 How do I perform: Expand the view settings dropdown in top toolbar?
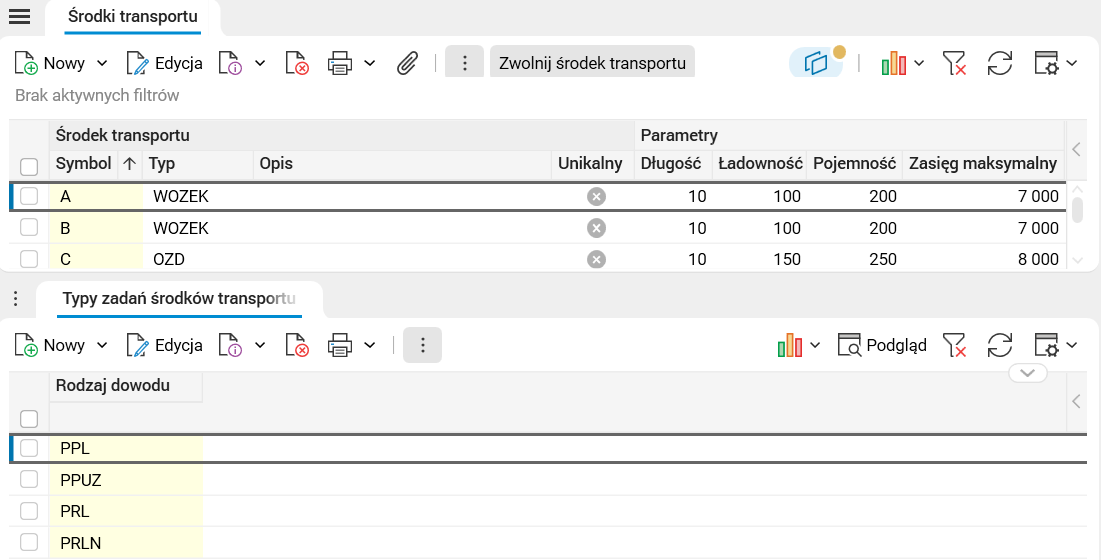point(1072,64)
